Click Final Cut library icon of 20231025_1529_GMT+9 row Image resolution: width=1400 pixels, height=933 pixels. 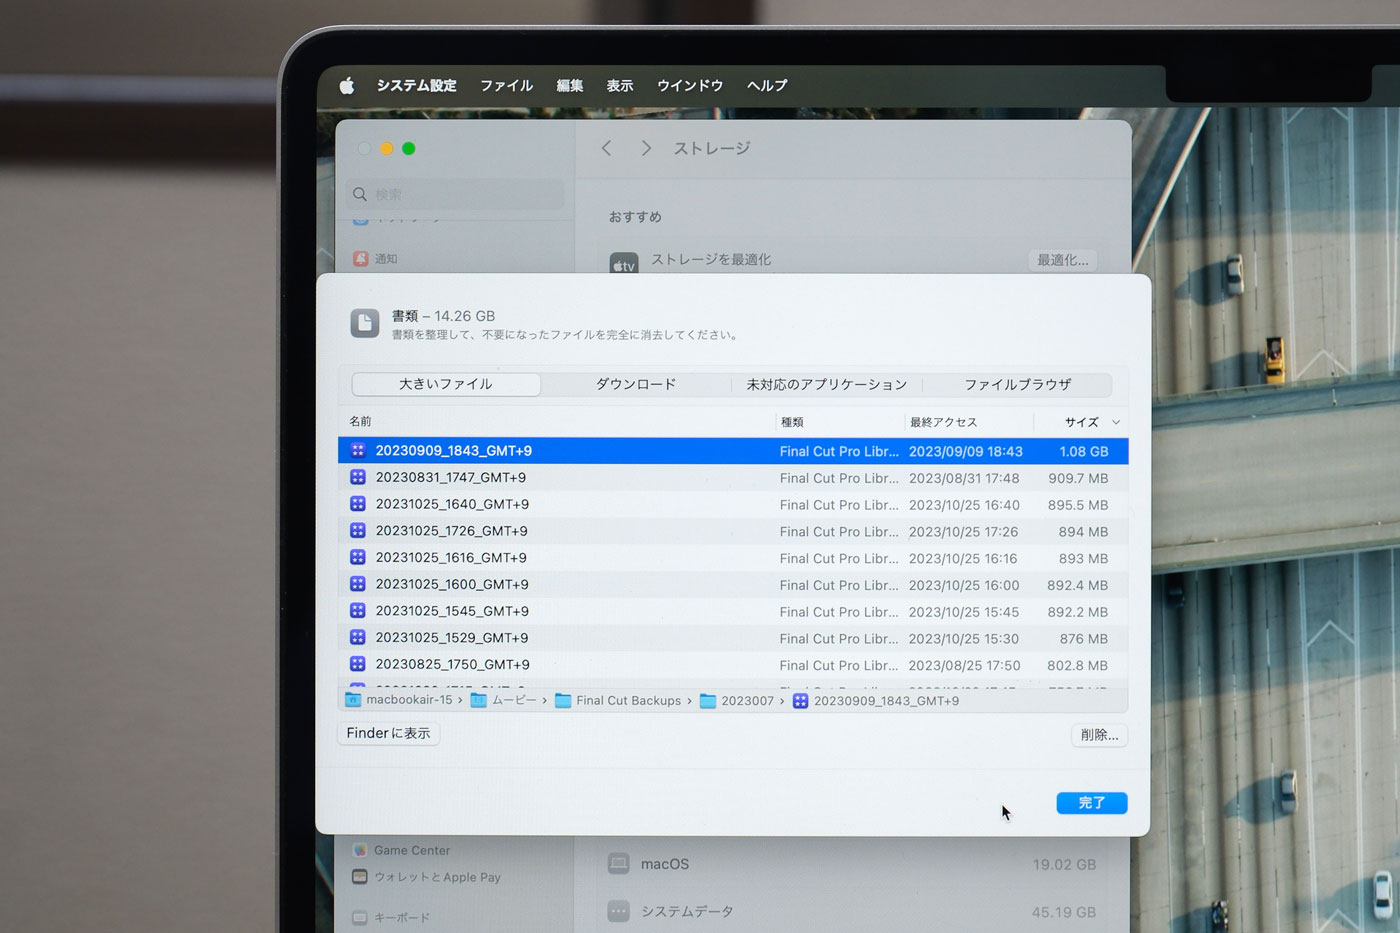358,637
